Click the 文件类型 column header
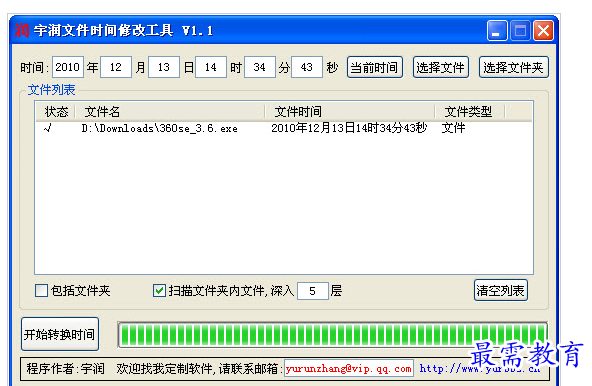 pyautogui.click(x=470, y=112)
